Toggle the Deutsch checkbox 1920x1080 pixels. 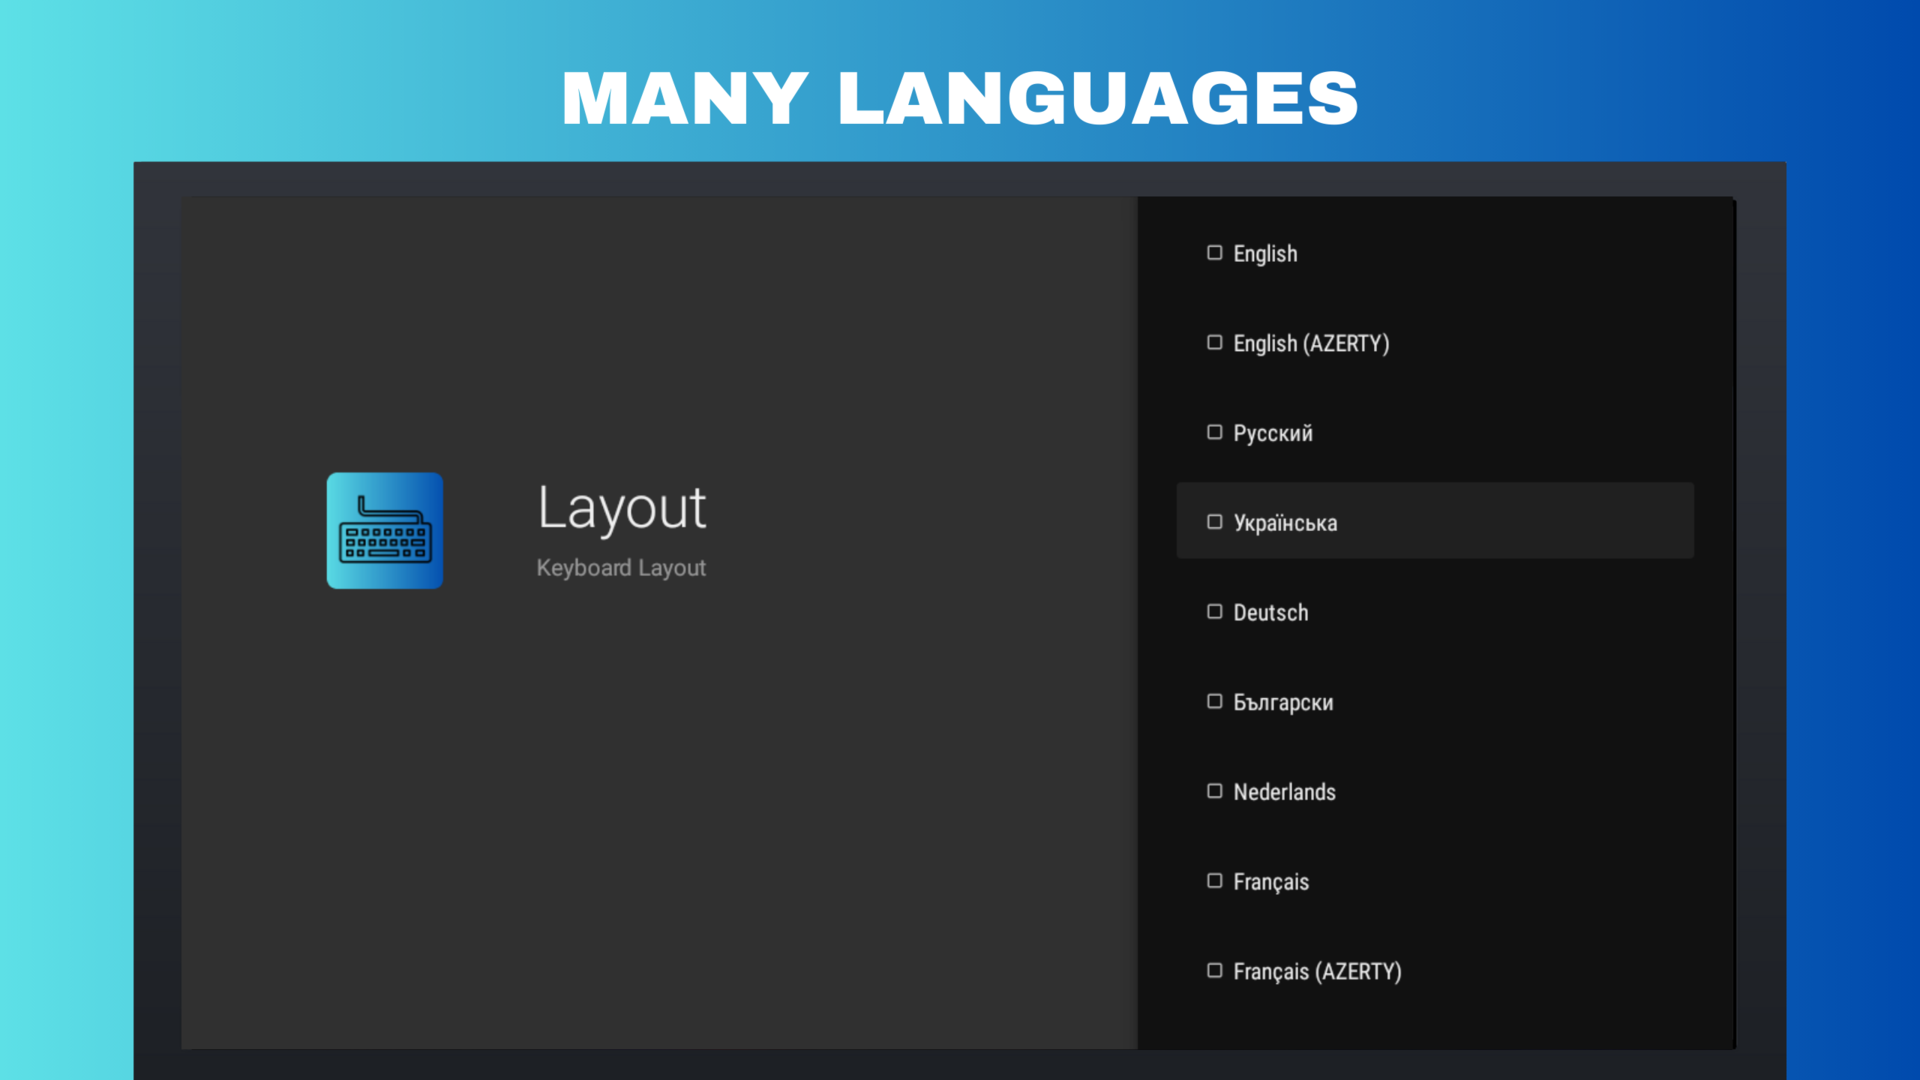coord(1214,612)
